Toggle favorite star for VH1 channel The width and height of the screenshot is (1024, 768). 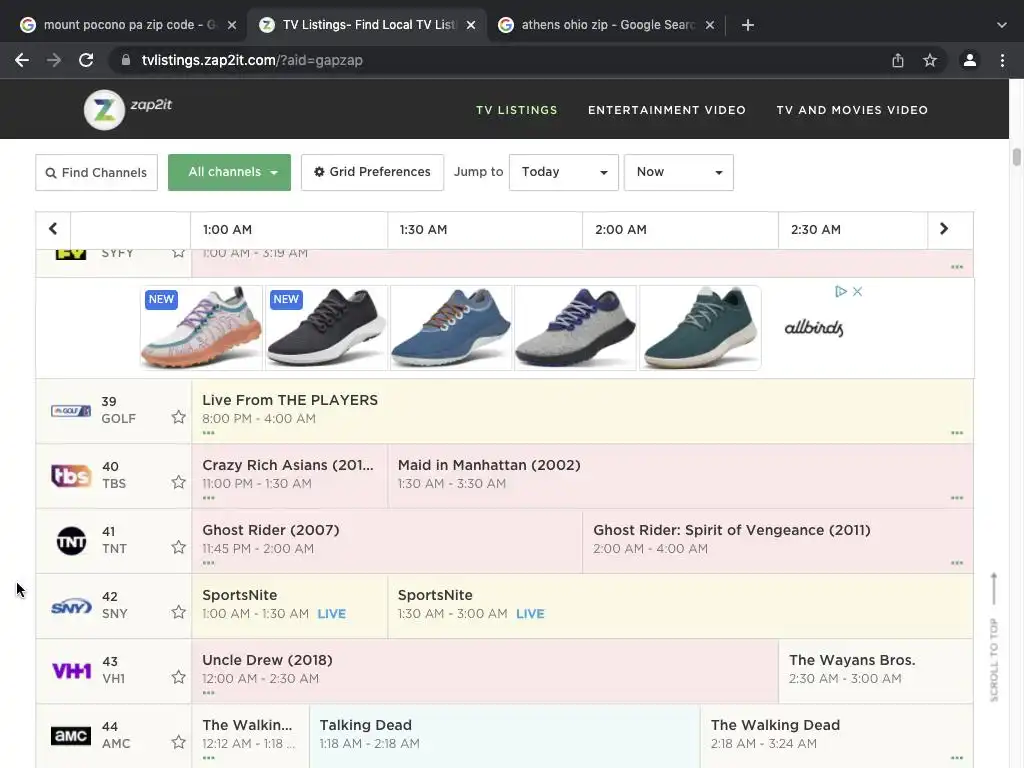click(x=178, y=677)
